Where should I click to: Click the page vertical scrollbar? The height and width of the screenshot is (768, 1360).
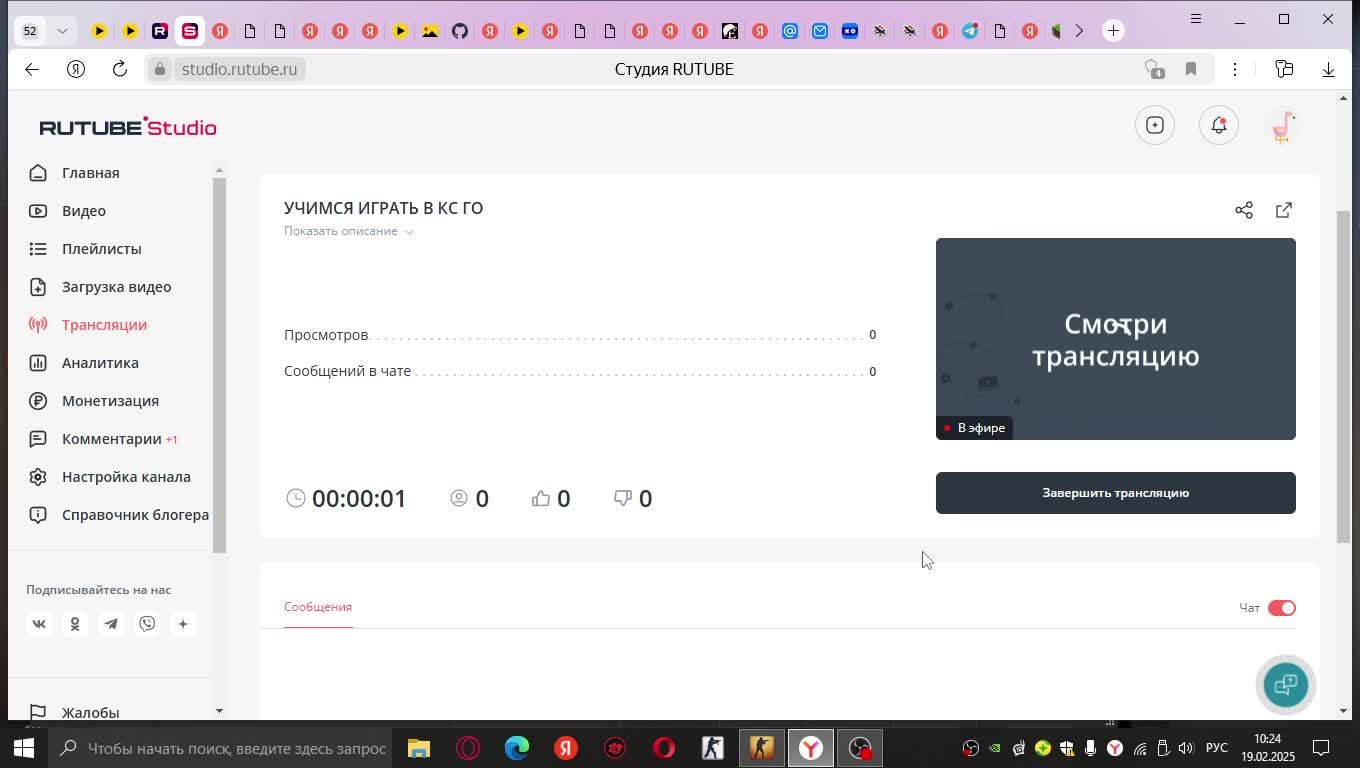[x=1343, y=376]
